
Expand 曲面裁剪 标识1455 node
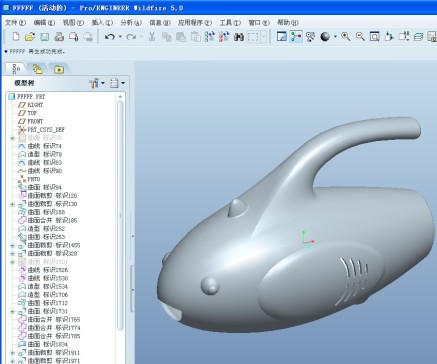13,245
